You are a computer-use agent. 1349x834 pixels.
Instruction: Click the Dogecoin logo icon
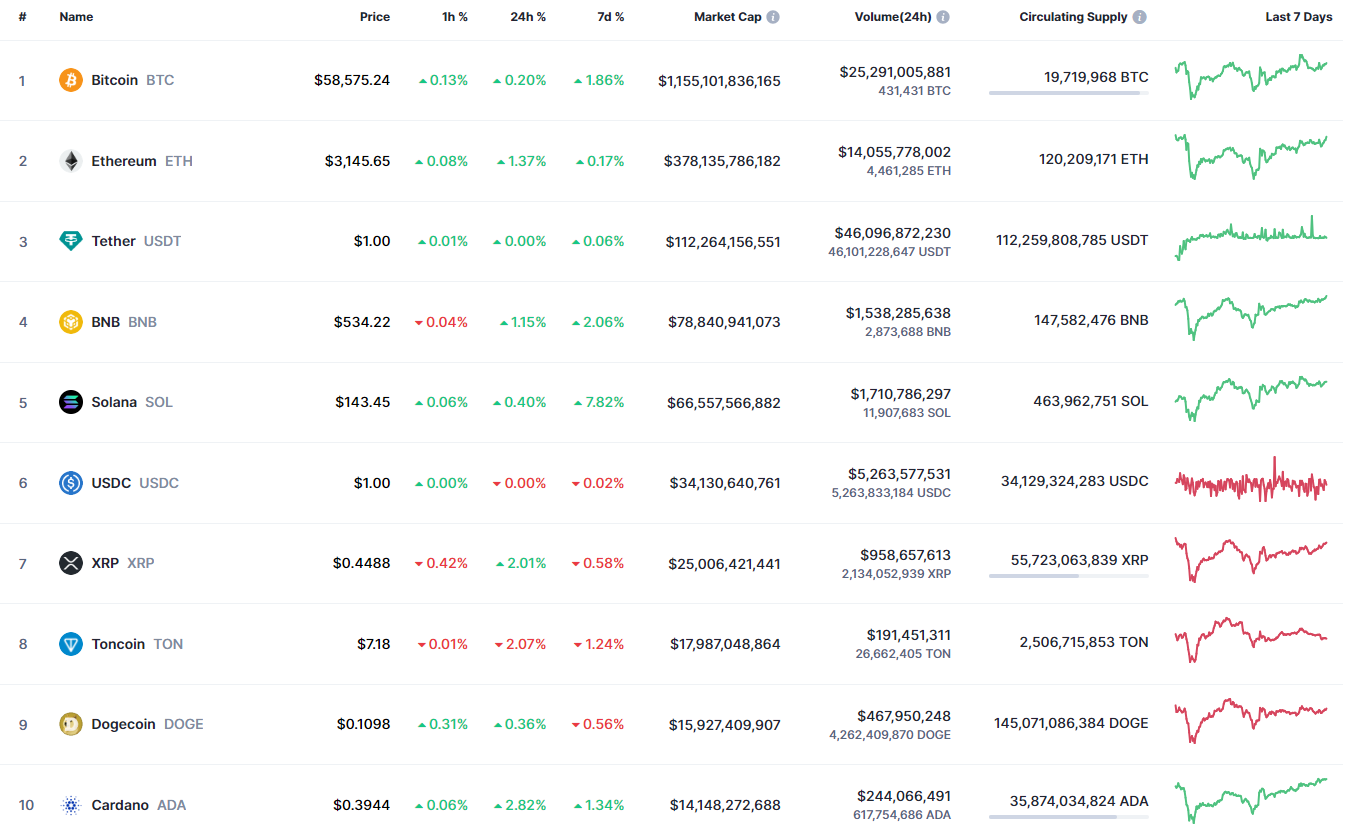coord(71,724)
